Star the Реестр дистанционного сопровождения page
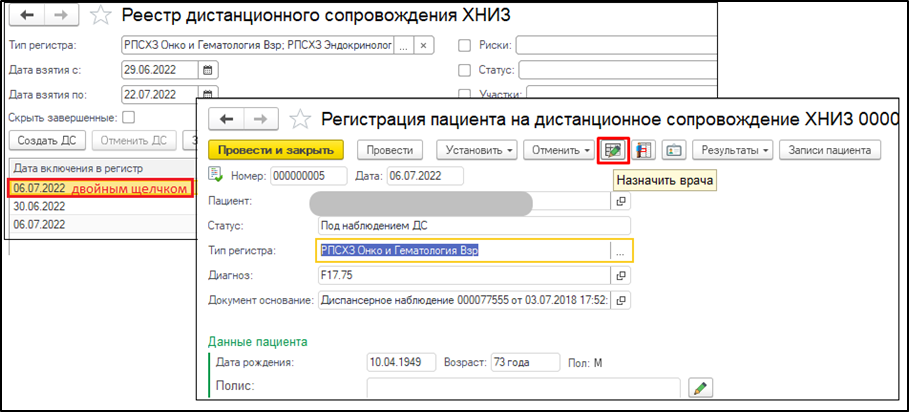 point(100,17)
